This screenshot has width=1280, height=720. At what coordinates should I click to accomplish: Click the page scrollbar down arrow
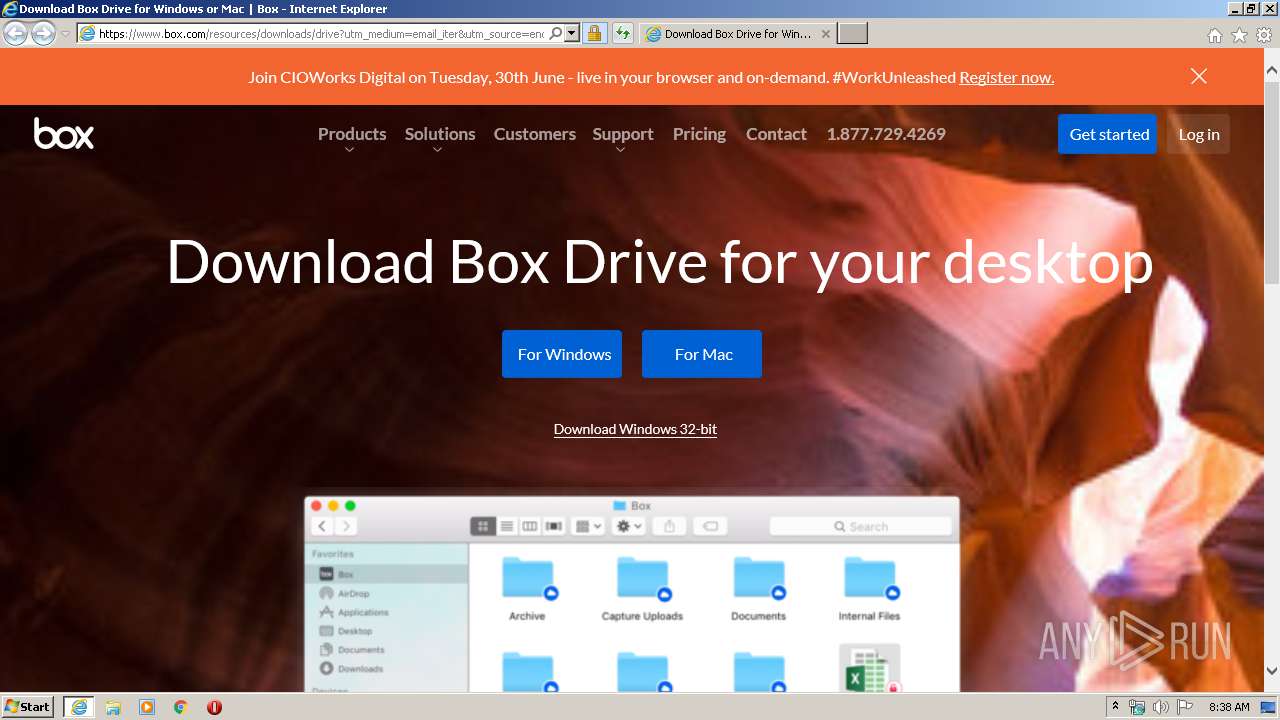click(x=1272, y=671)
